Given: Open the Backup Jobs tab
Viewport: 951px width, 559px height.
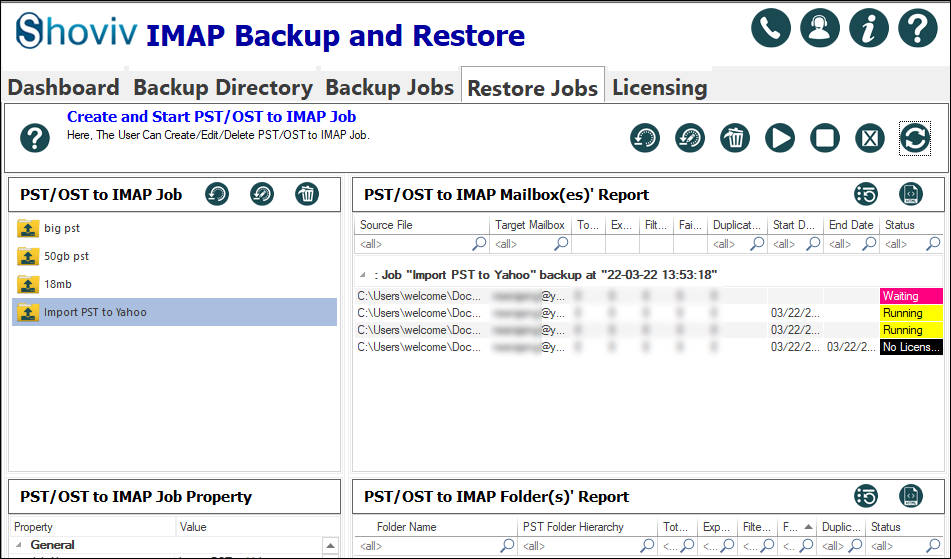Looking at the screenshot, I should (389, 87).
